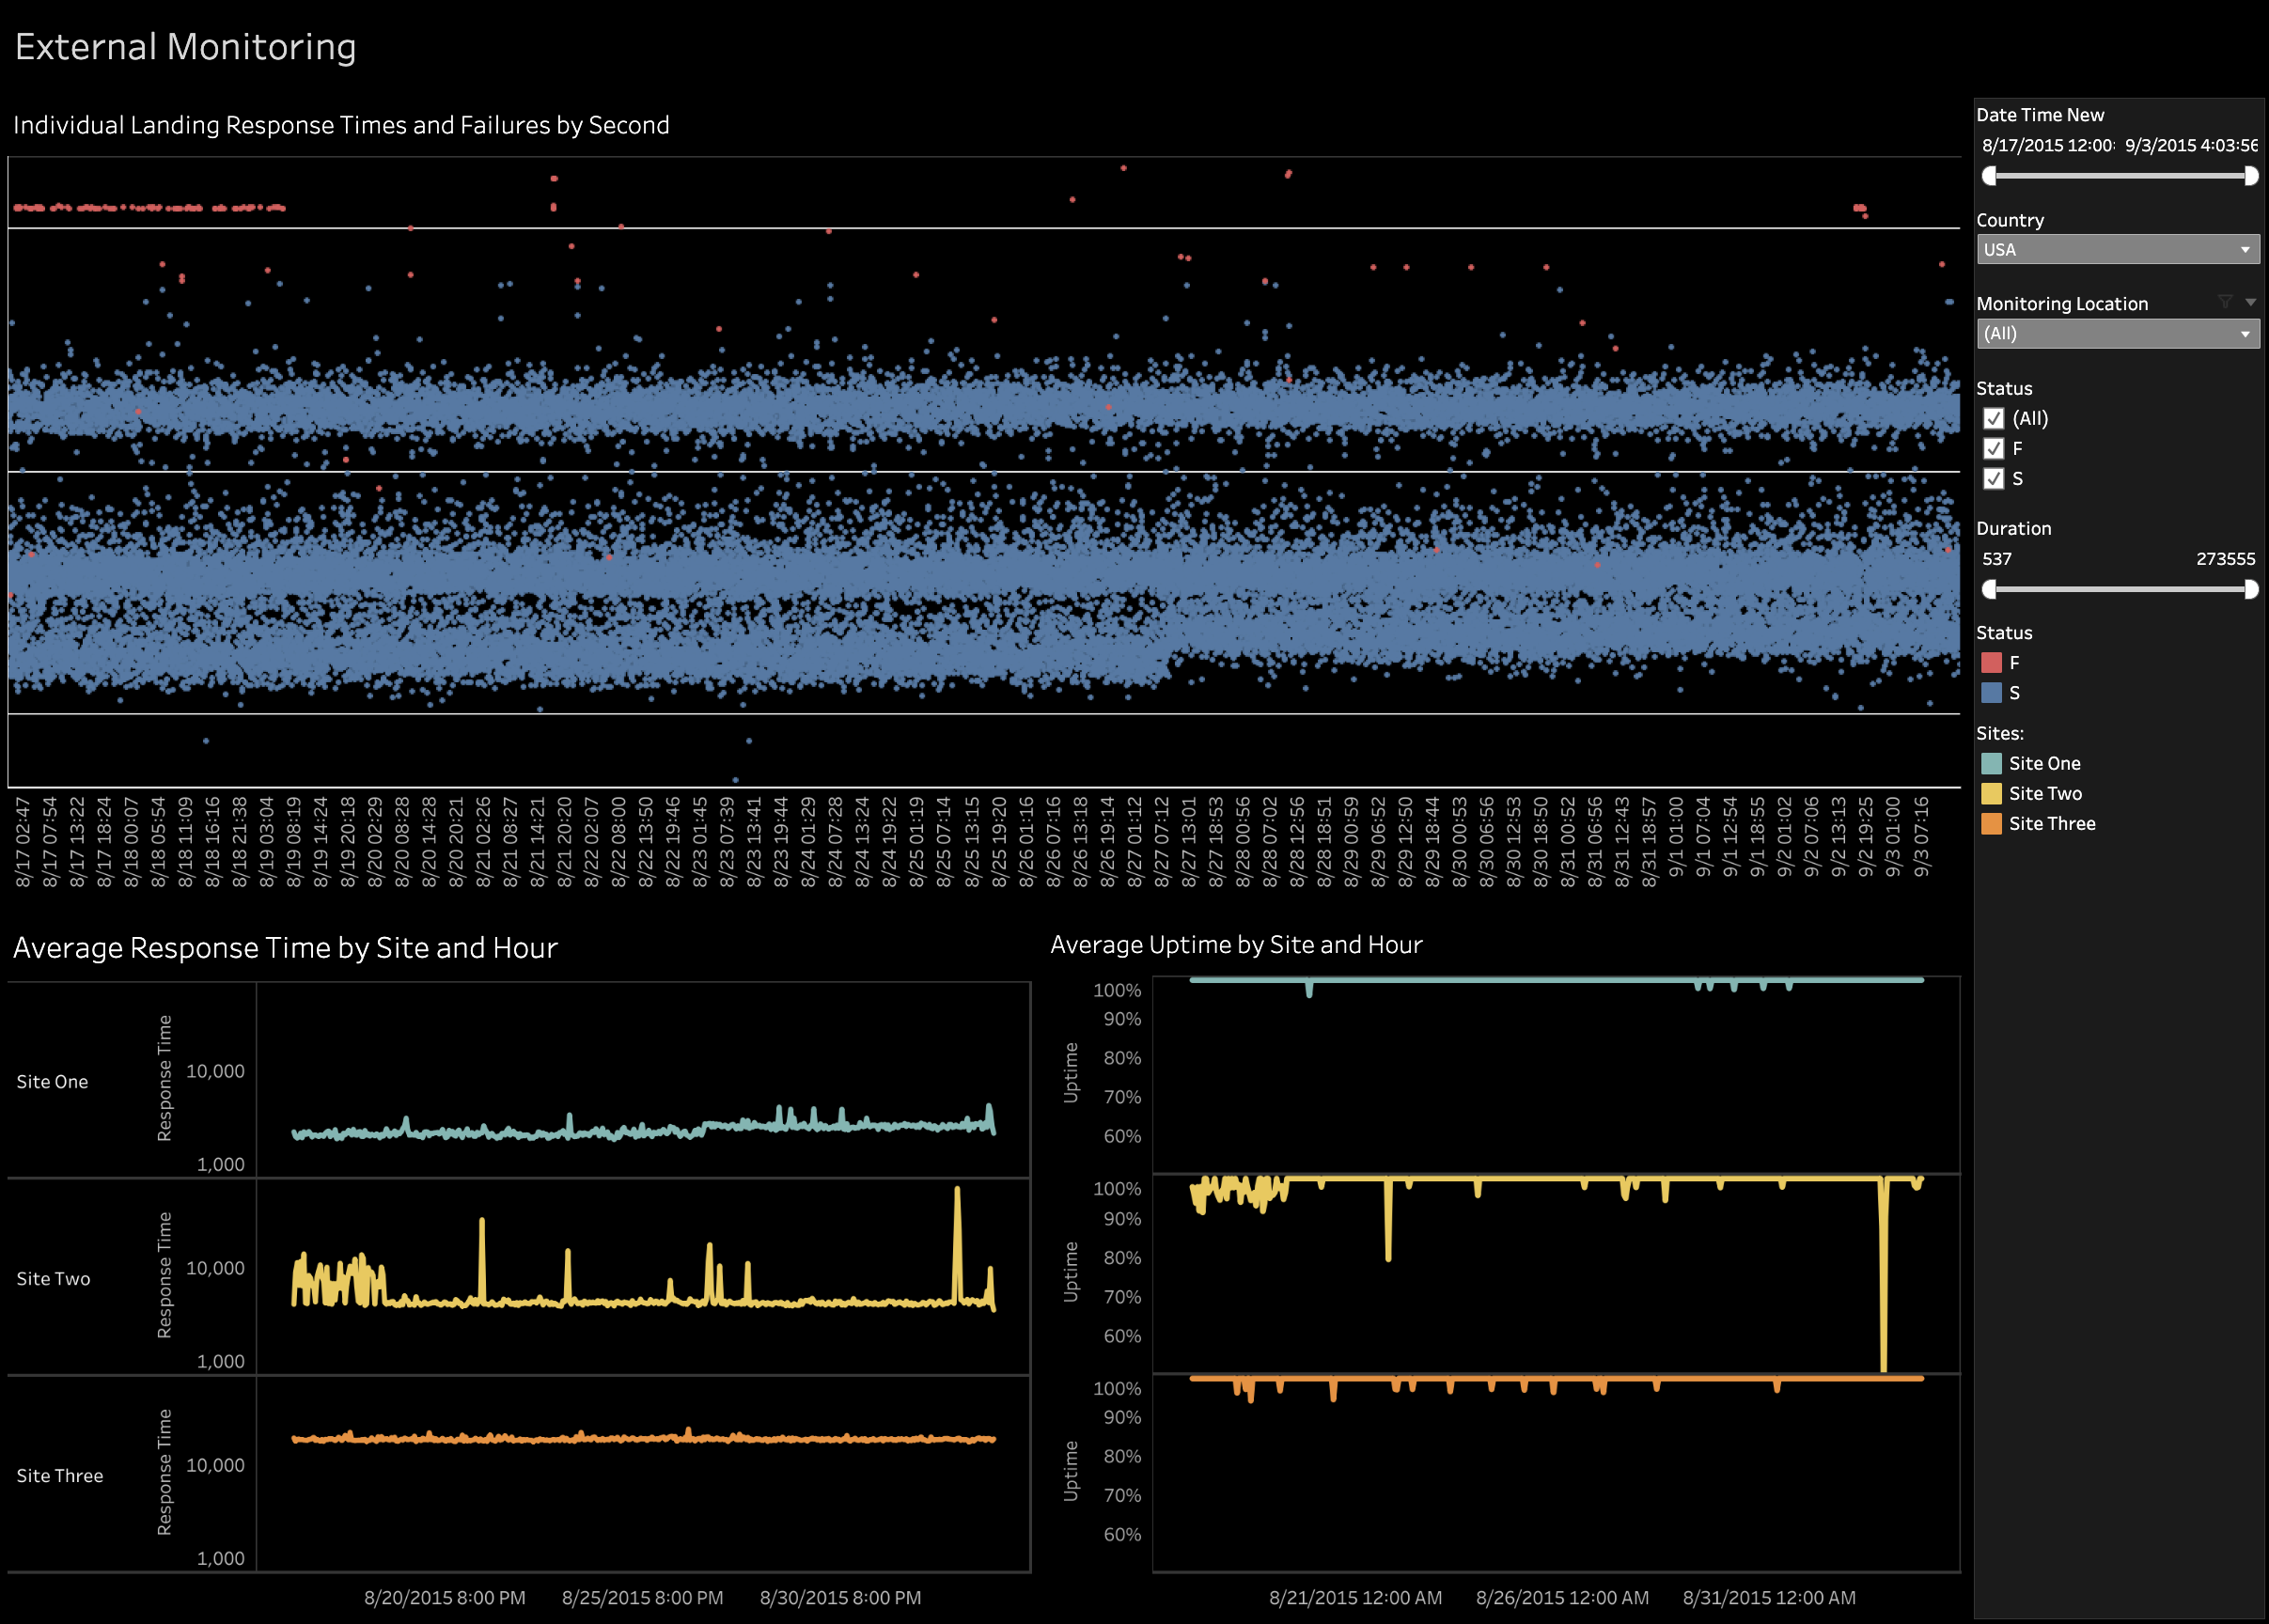Click the filter funnel icon beside Monitoring Location
The image size is (2269, 1624).
[x=2225, y=302]
